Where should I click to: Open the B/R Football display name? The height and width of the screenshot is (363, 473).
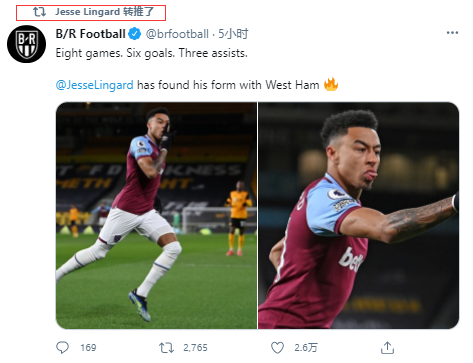tap(90, 34)
